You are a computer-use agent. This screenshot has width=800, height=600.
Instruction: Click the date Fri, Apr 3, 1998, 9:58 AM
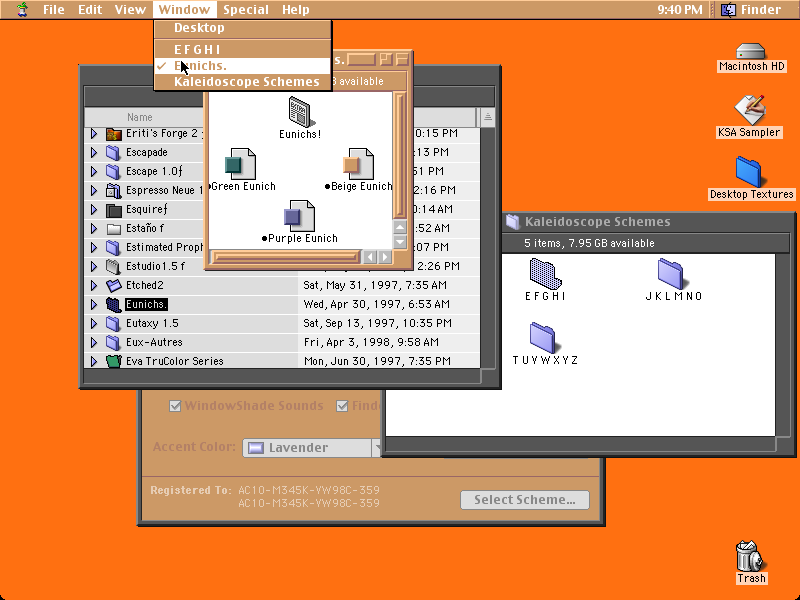pyautogui.click(x=371, y=342)
